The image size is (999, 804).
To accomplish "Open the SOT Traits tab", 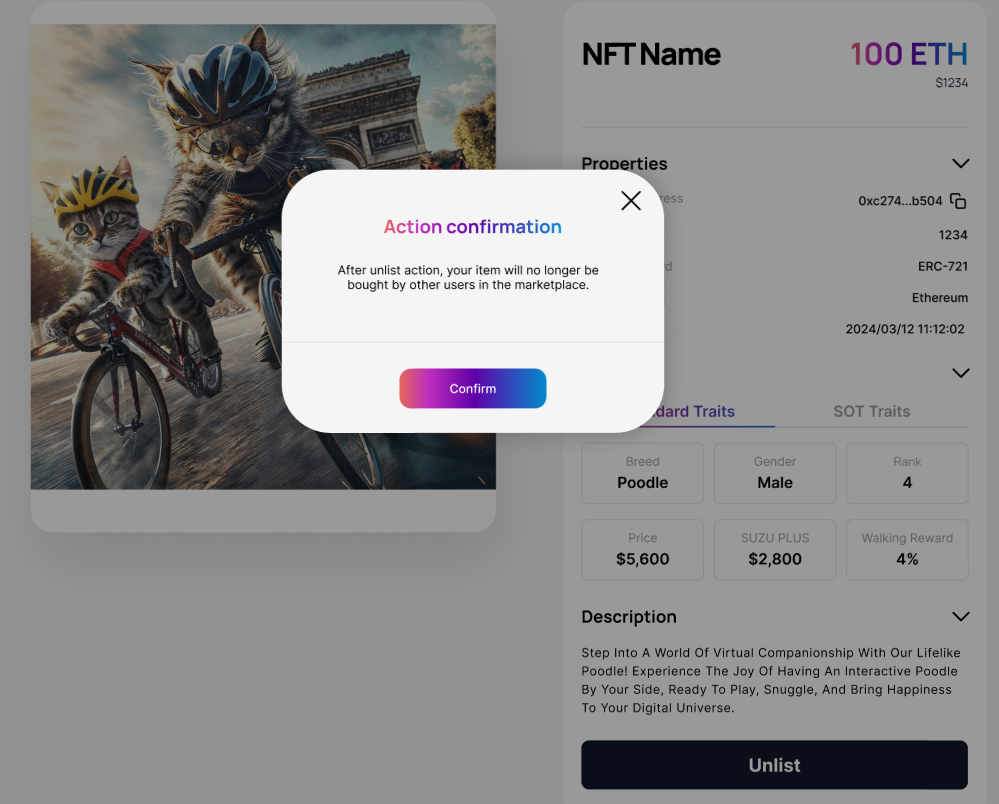I will [x=871, y=412].
